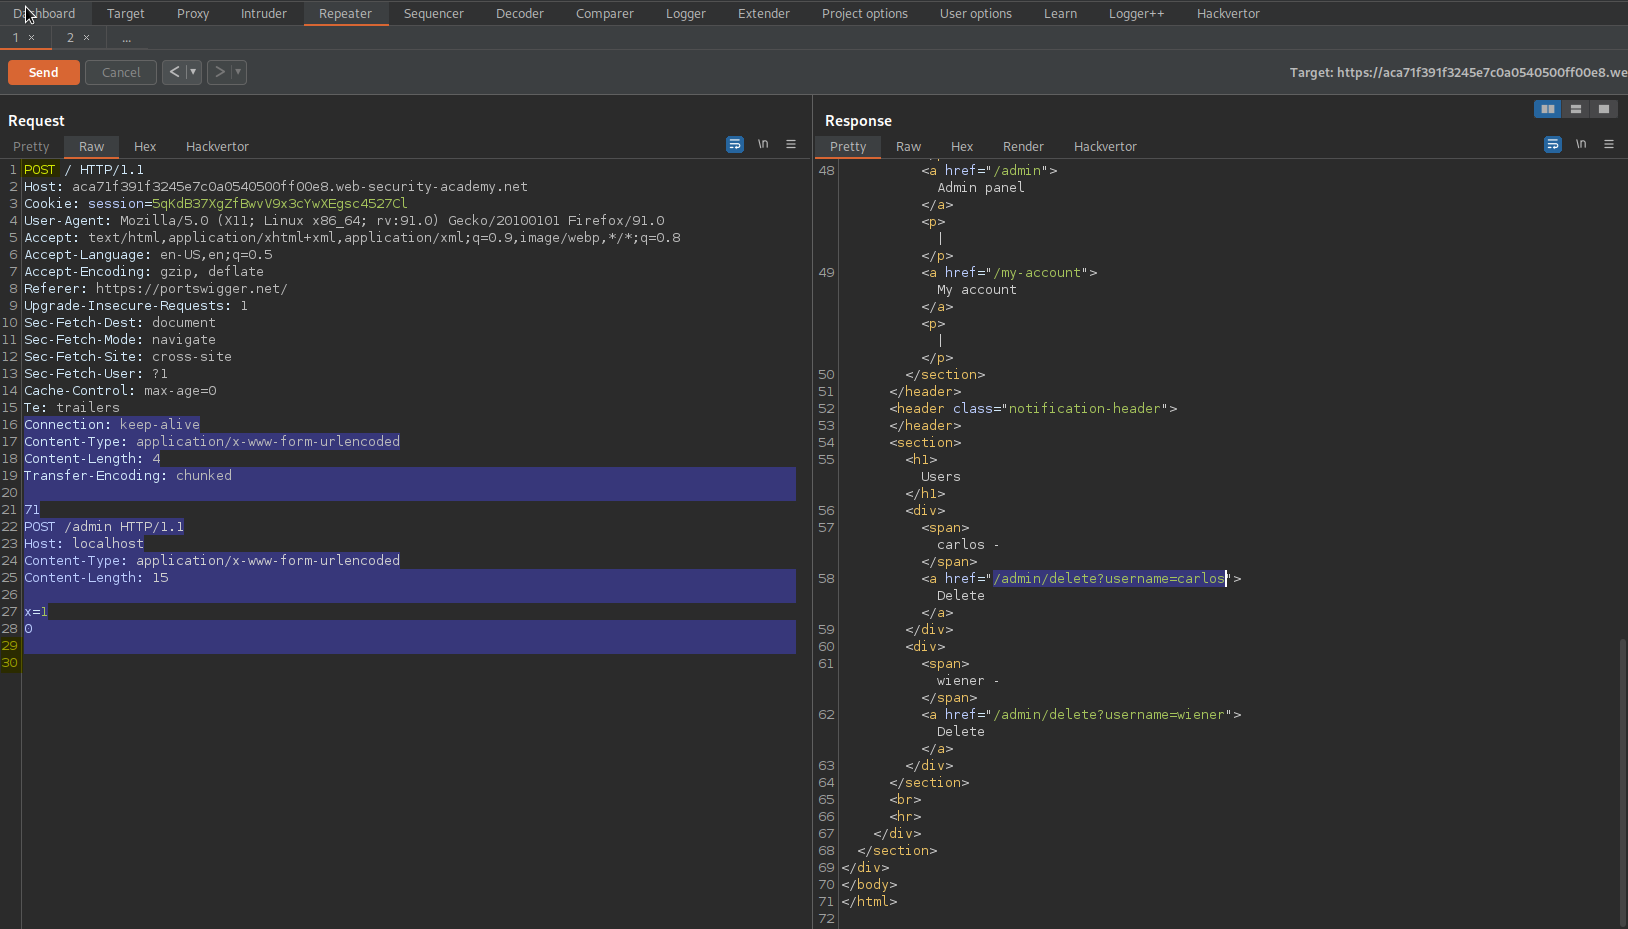Viewport: 1628px width, 929px height.
Task: Open the Learn tab
Action: tap(1061, 14)
